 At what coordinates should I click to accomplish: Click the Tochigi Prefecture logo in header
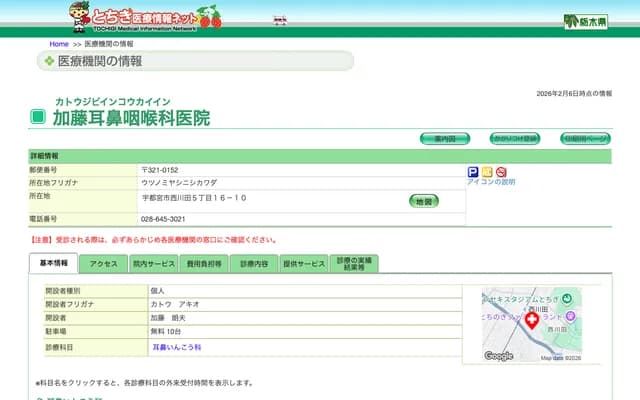pos(585,21)
